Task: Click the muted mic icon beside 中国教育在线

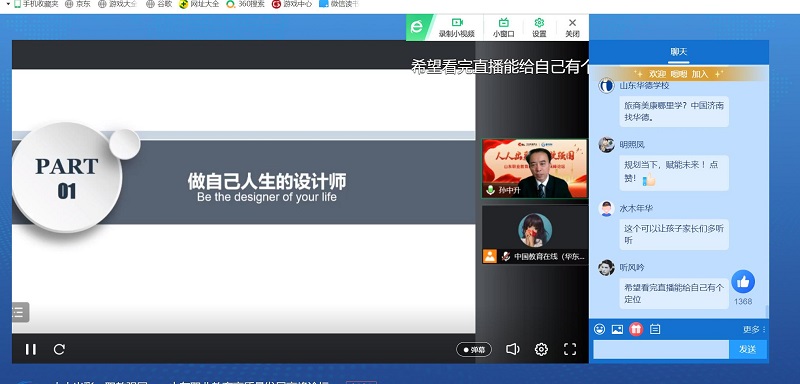Action: click(506, 257)
